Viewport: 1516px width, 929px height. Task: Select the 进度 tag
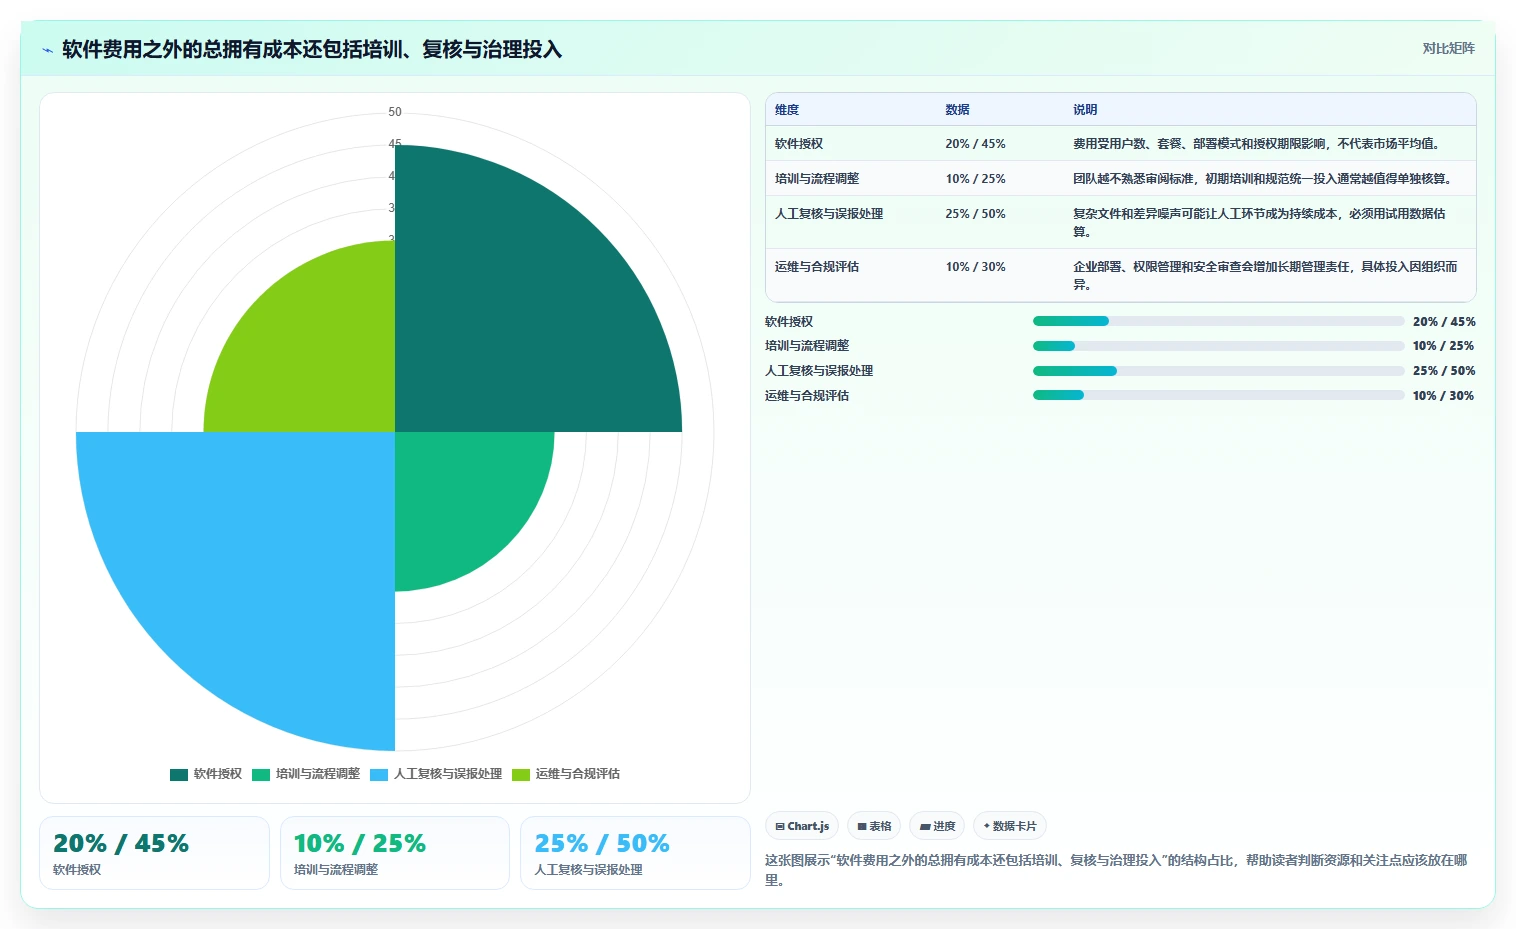(x=938, y=826)
